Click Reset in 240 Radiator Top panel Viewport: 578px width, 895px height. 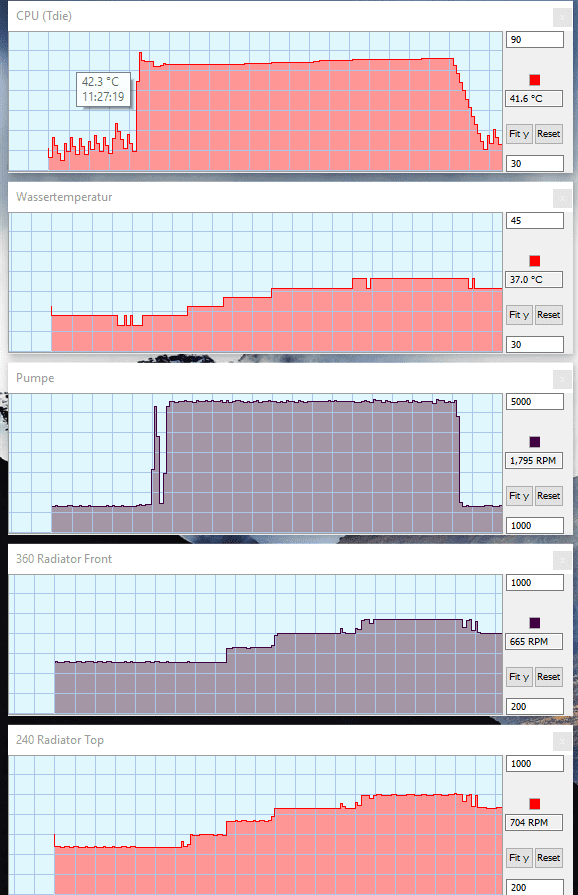point(549,858)
